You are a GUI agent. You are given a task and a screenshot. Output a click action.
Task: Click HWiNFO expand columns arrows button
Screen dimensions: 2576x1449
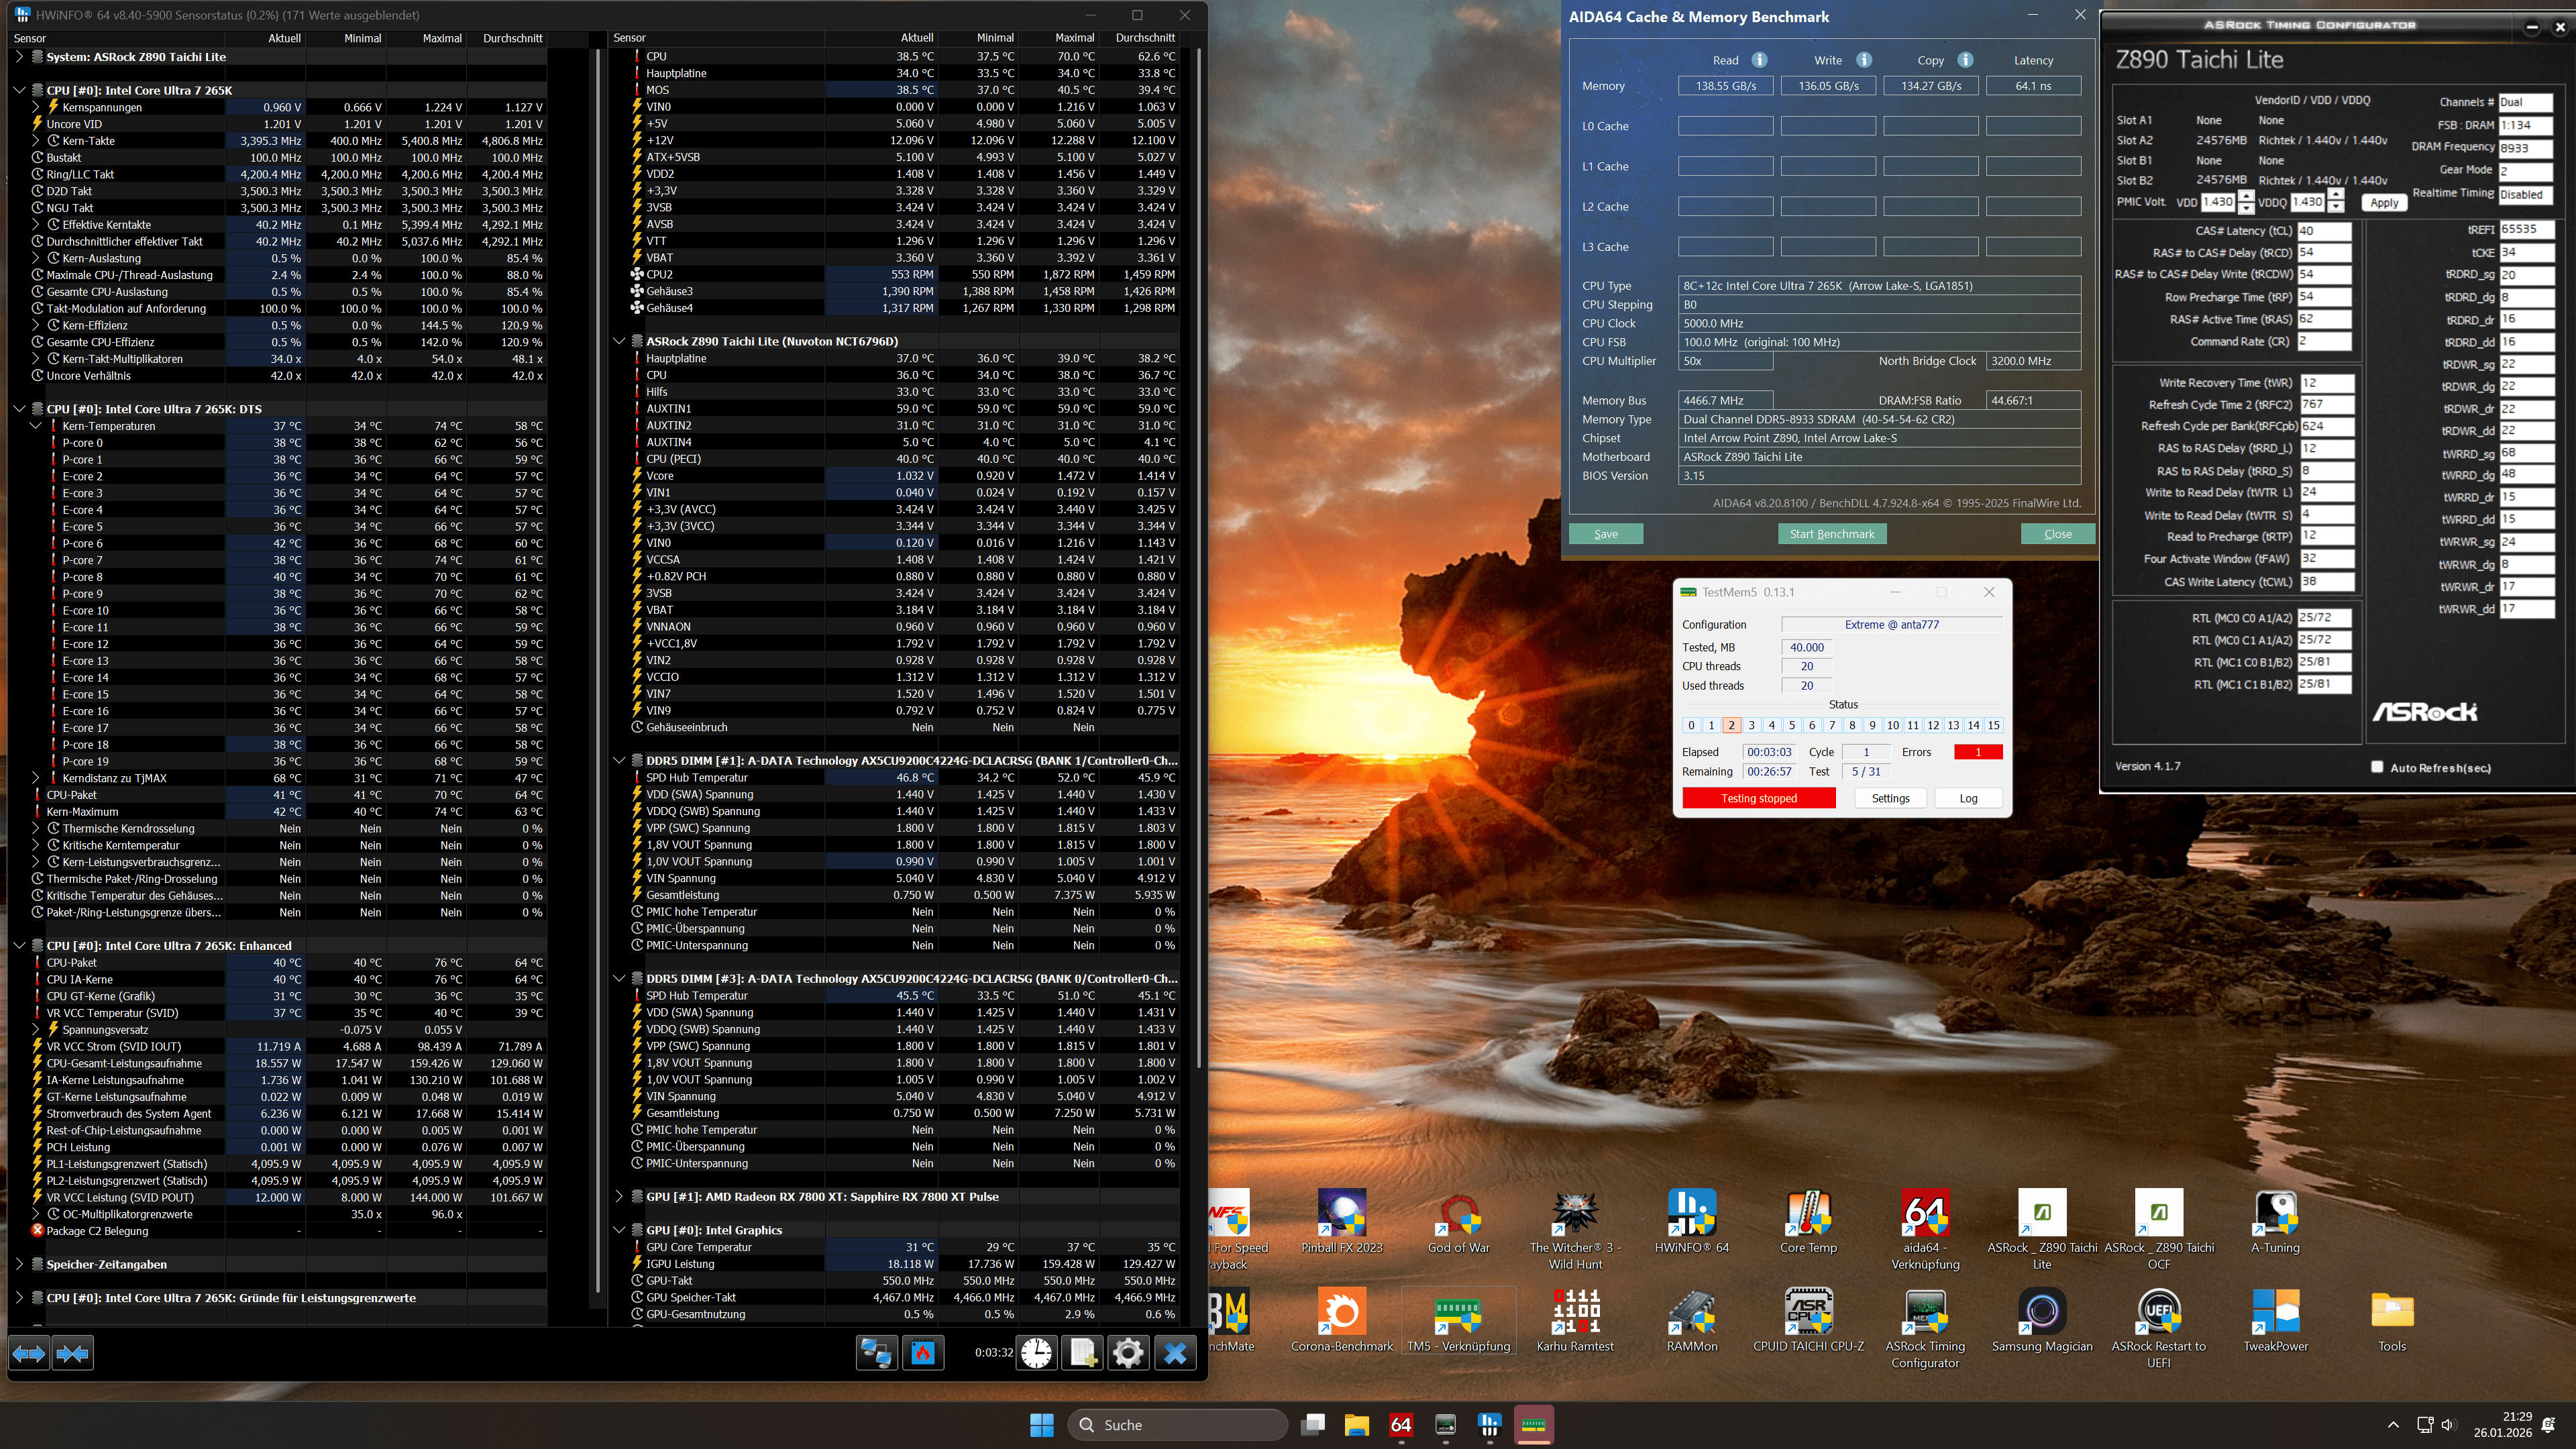pyautogui.click(x=29, y=1353)
